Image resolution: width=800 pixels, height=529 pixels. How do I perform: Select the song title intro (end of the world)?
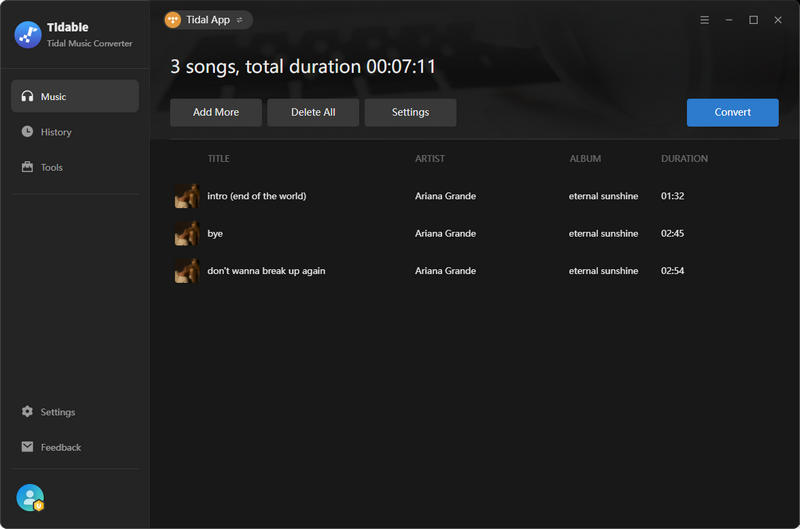click(257, 196)
